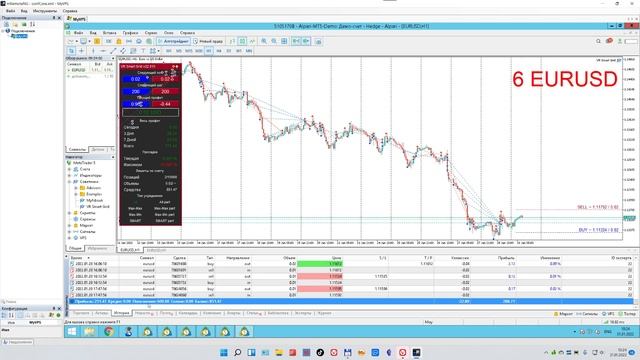640x360 pixels.
Task: Switch to the История tab
Action: click(122, 313)
